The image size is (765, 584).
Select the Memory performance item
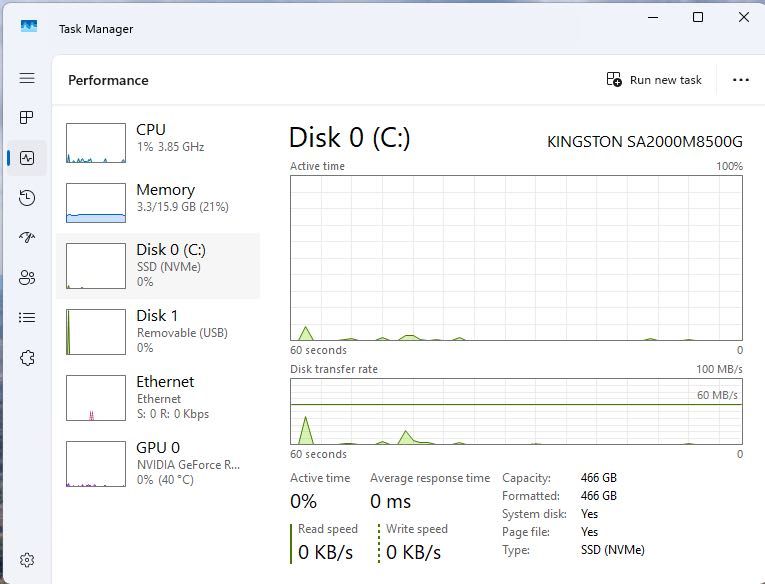(x=158, y=202)
